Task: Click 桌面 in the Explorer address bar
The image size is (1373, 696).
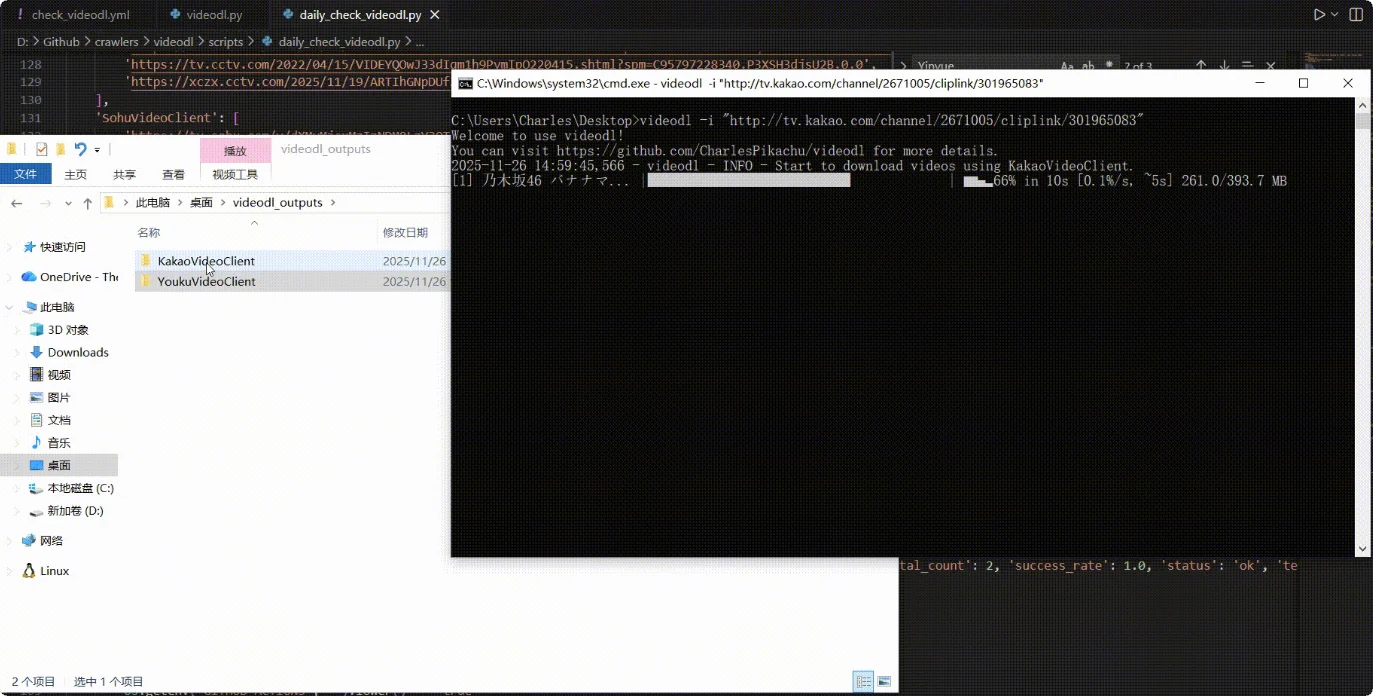Action: [x=201, y=202]
